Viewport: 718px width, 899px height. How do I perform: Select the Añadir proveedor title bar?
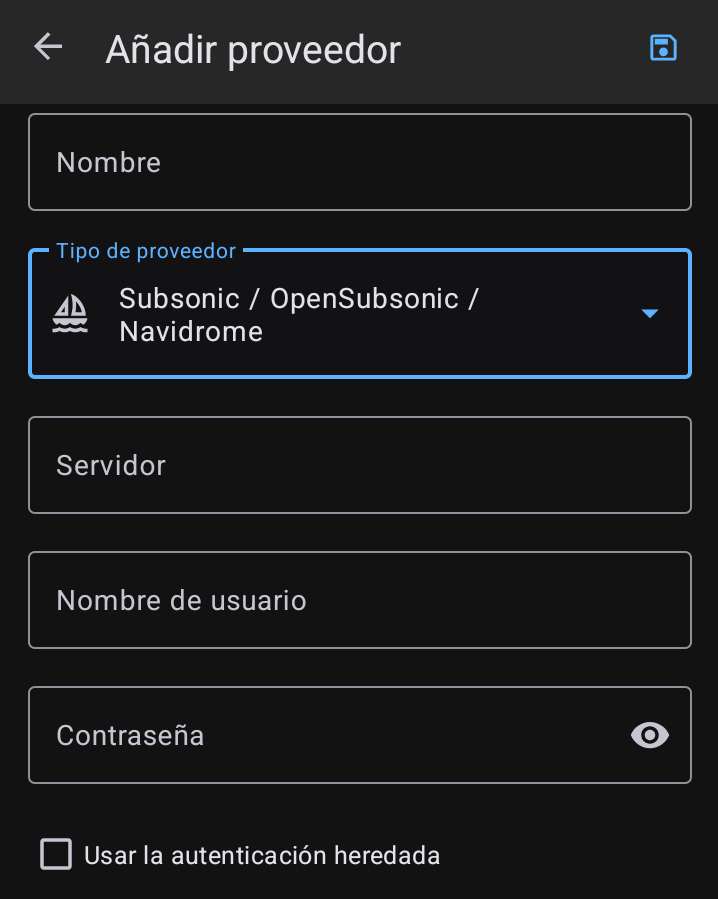(252, 49)
